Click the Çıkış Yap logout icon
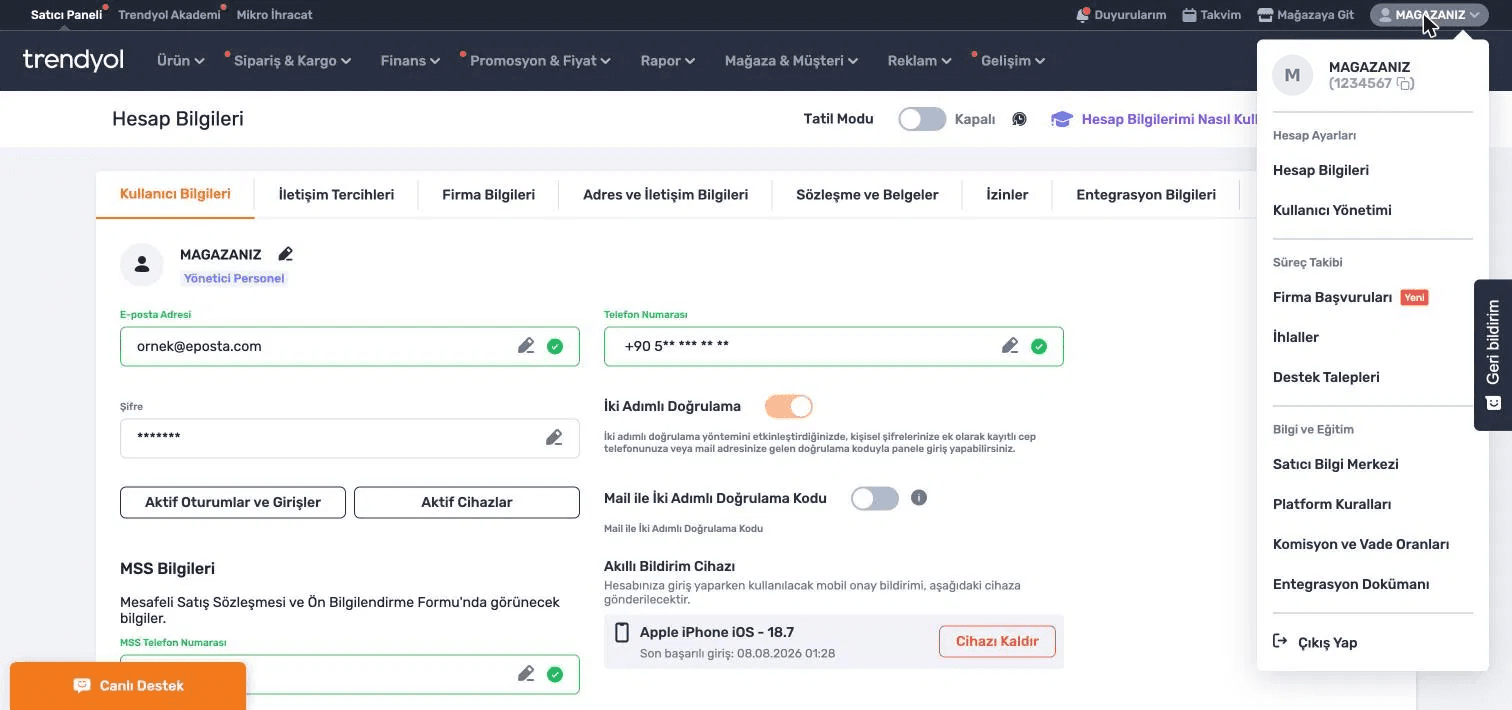The width and height of the screenshot is (1512, 710). 1279,641
